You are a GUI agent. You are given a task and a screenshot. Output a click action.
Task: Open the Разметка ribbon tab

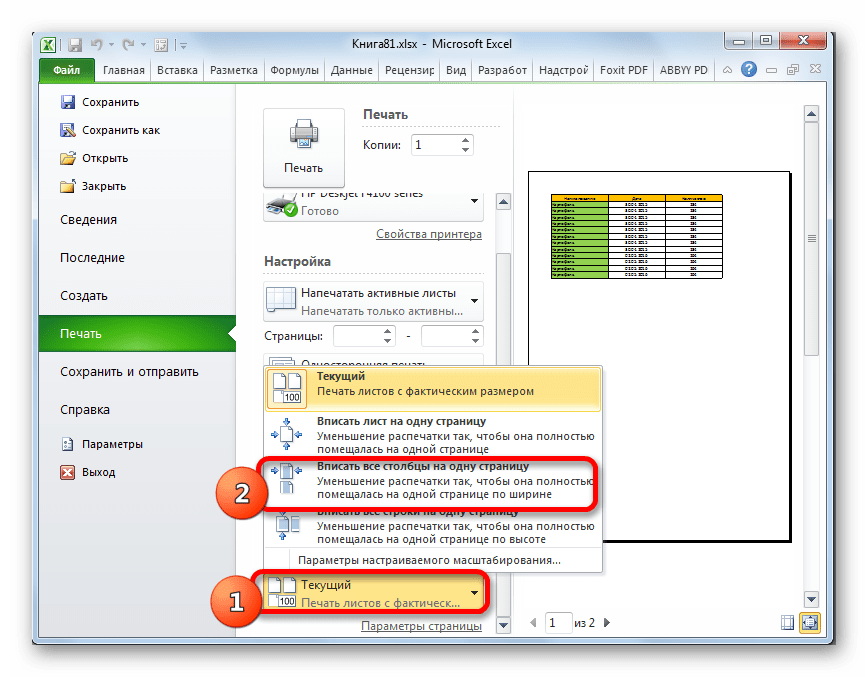234,70
